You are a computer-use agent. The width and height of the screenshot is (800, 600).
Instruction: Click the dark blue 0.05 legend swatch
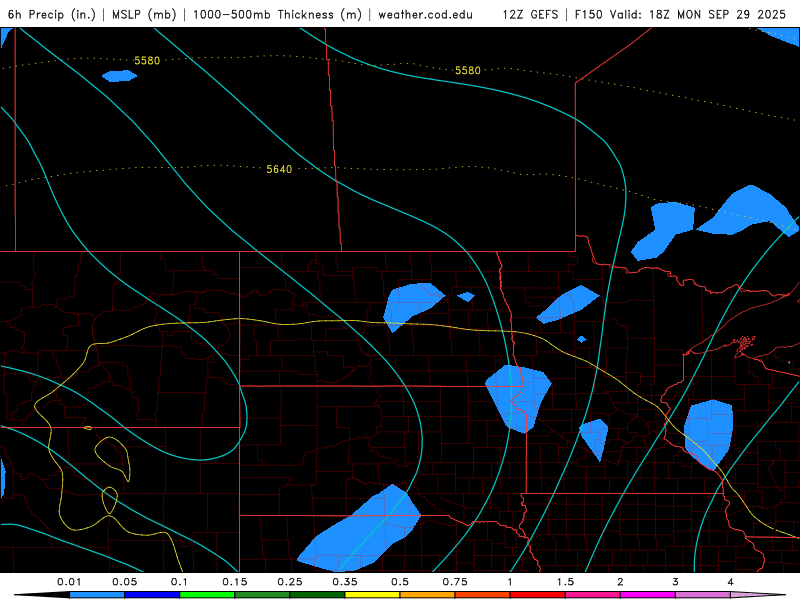152,595
